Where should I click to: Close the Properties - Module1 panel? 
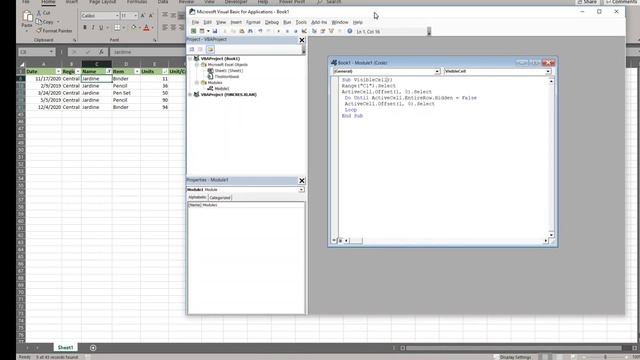tap(302, 180)
